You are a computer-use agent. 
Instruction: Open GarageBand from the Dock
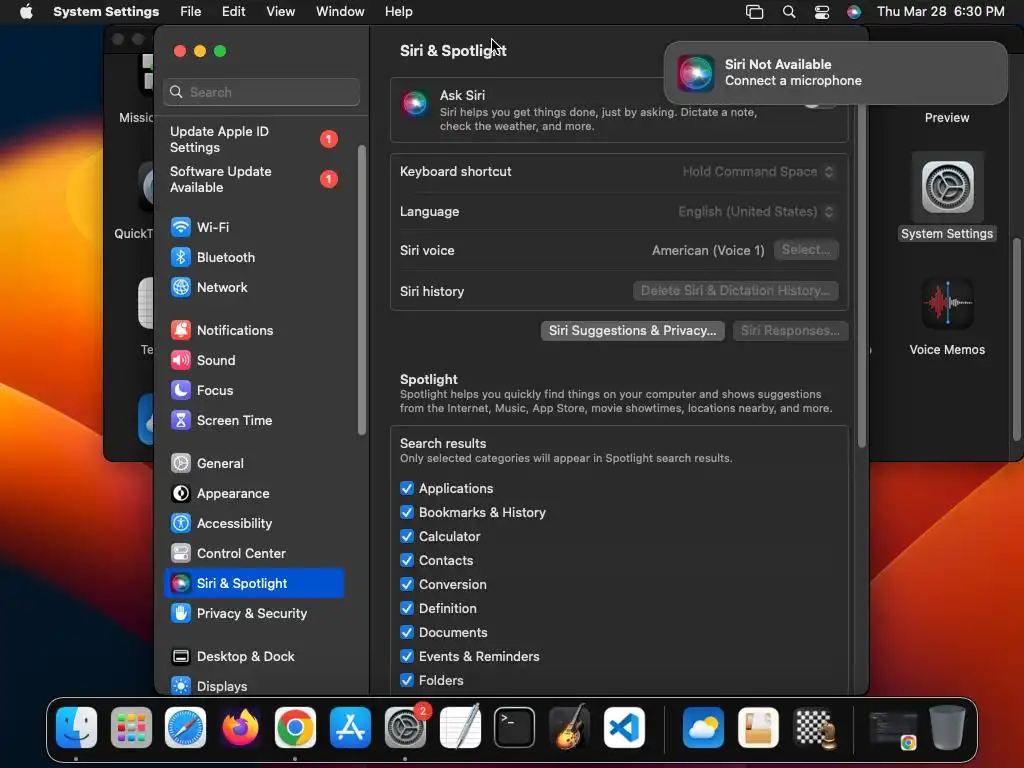click(x=569, y=728)
